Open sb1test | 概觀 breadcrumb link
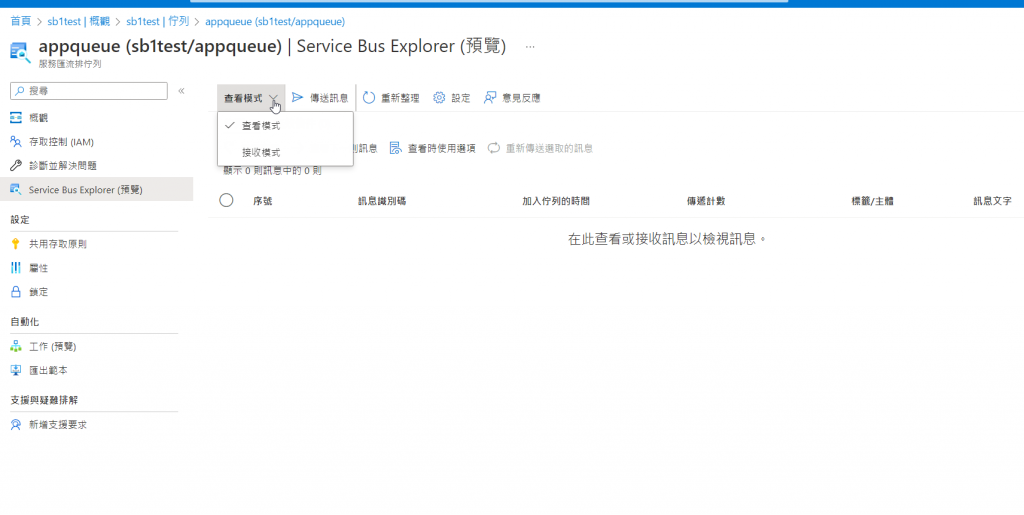 [79, 22]
